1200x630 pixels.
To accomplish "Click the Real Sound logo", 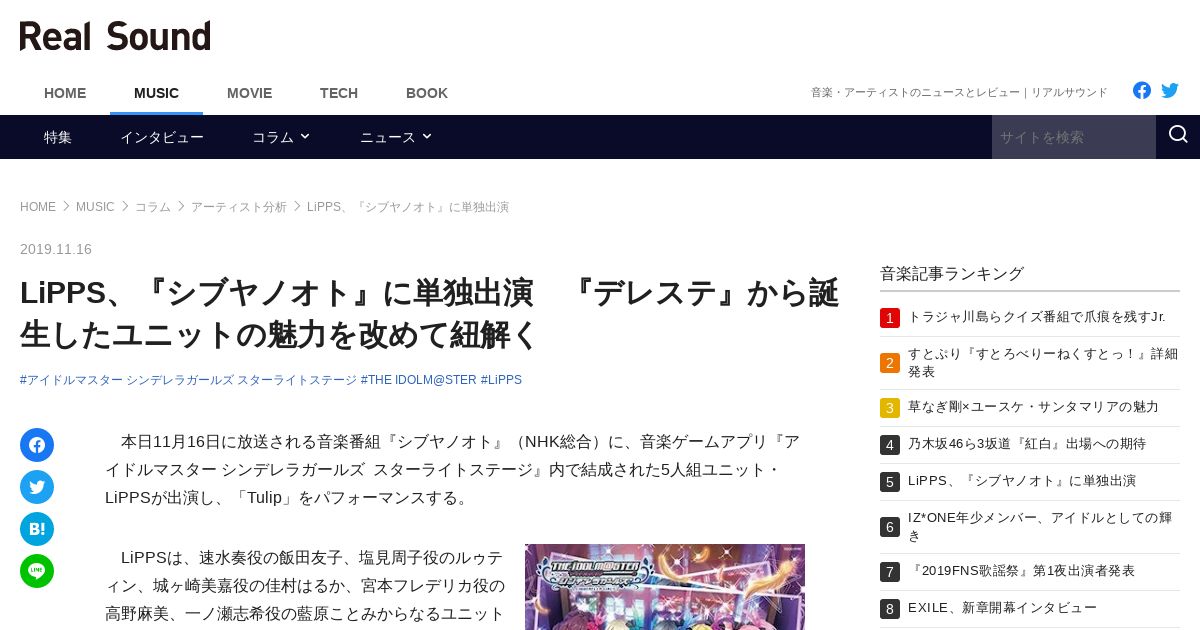I will pos(115,37).
